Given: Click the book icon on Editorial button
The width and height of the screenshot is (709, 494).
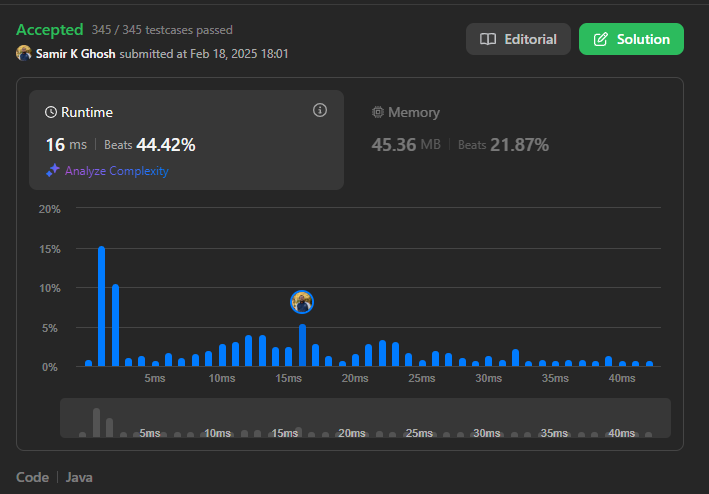Looking at the screenshot, I should tap(488, 39).
